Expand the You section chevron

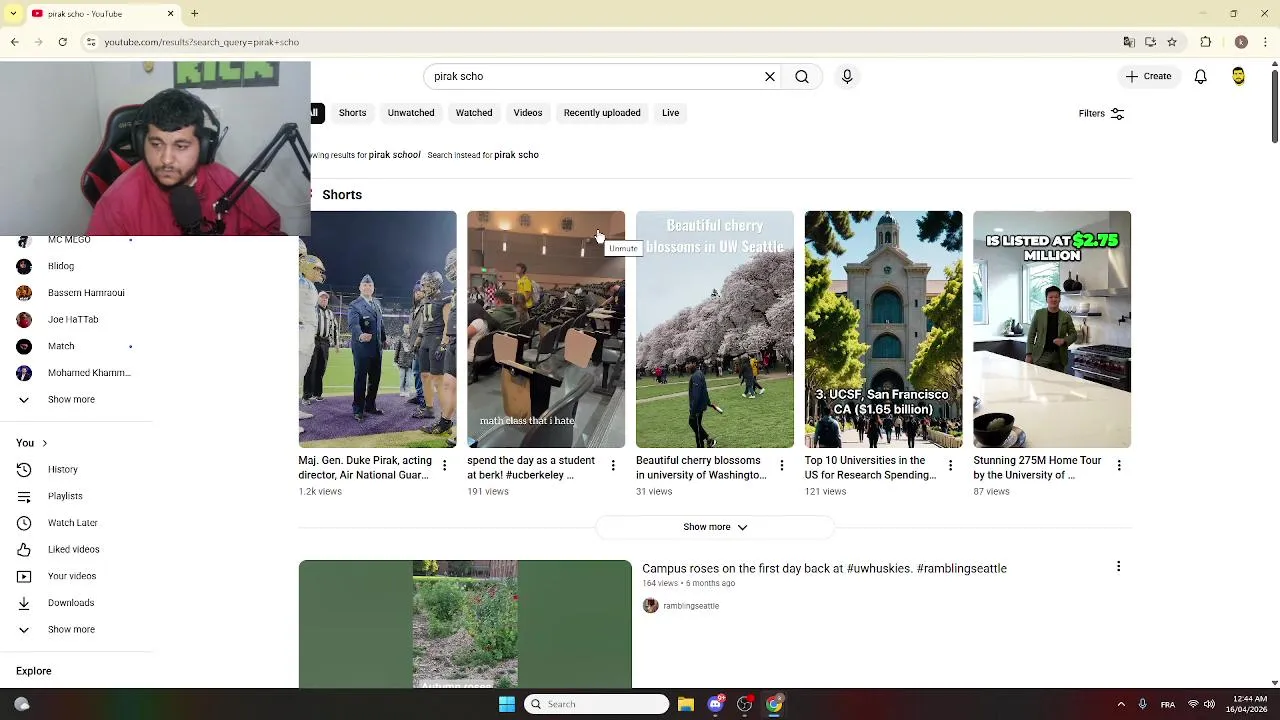coord(44,443)
